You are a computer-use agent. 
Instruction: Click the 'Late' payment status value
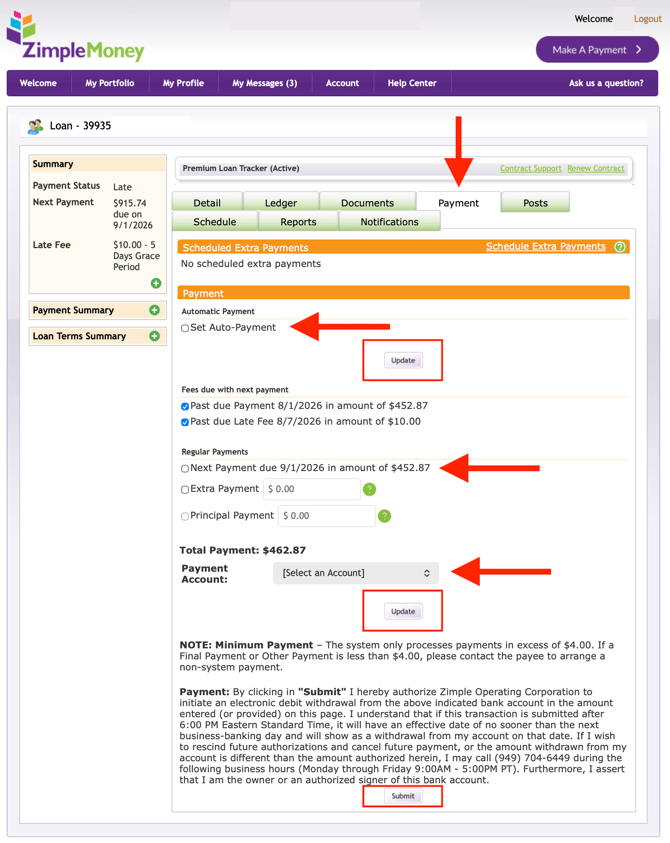tap(123, 187)
